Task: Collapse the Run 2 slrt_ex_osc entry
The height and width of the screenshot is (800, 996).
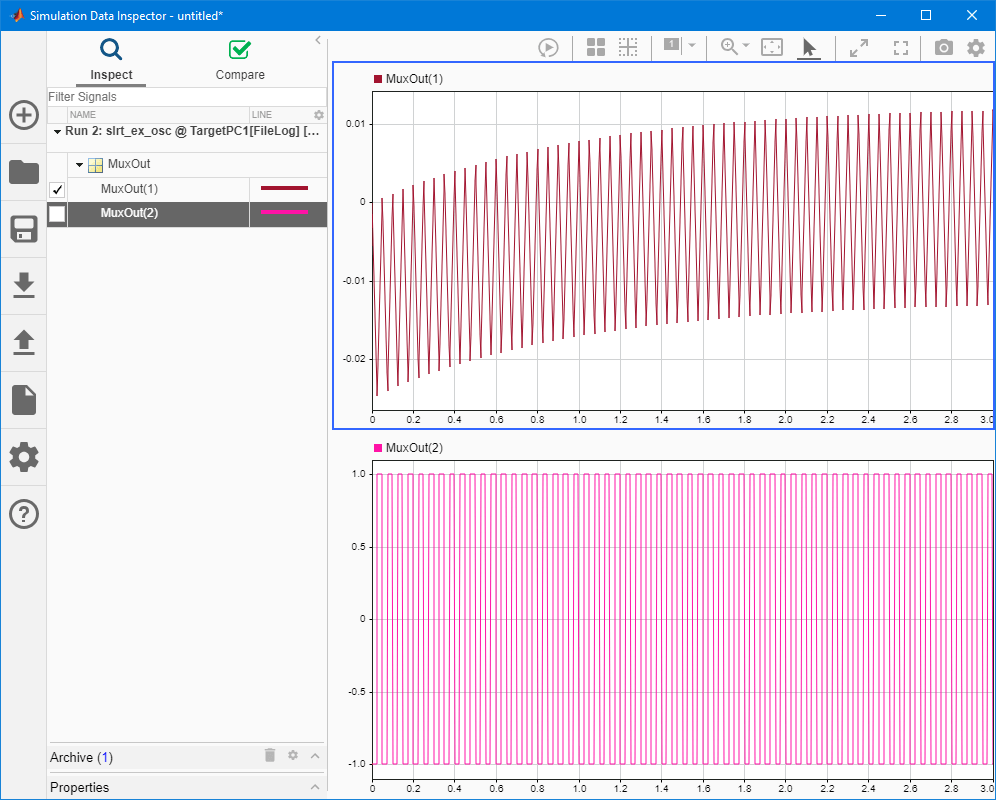Action: pos(57,131)
